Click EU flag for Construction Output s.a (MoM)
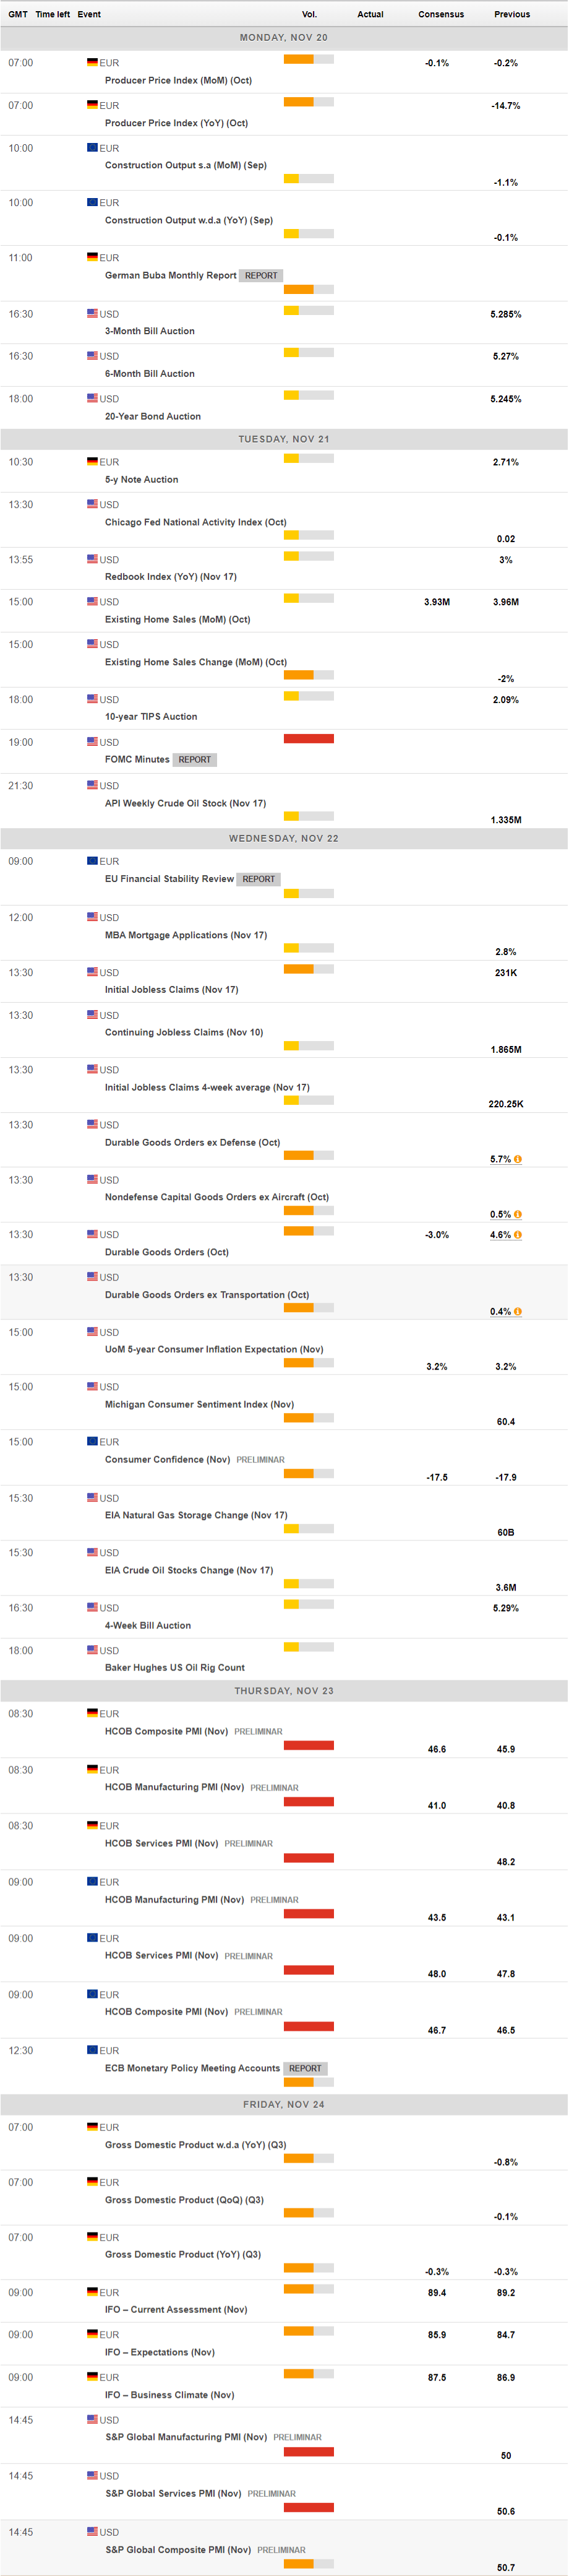Screen dimensions: 569x2576 (x=92, y=147)
